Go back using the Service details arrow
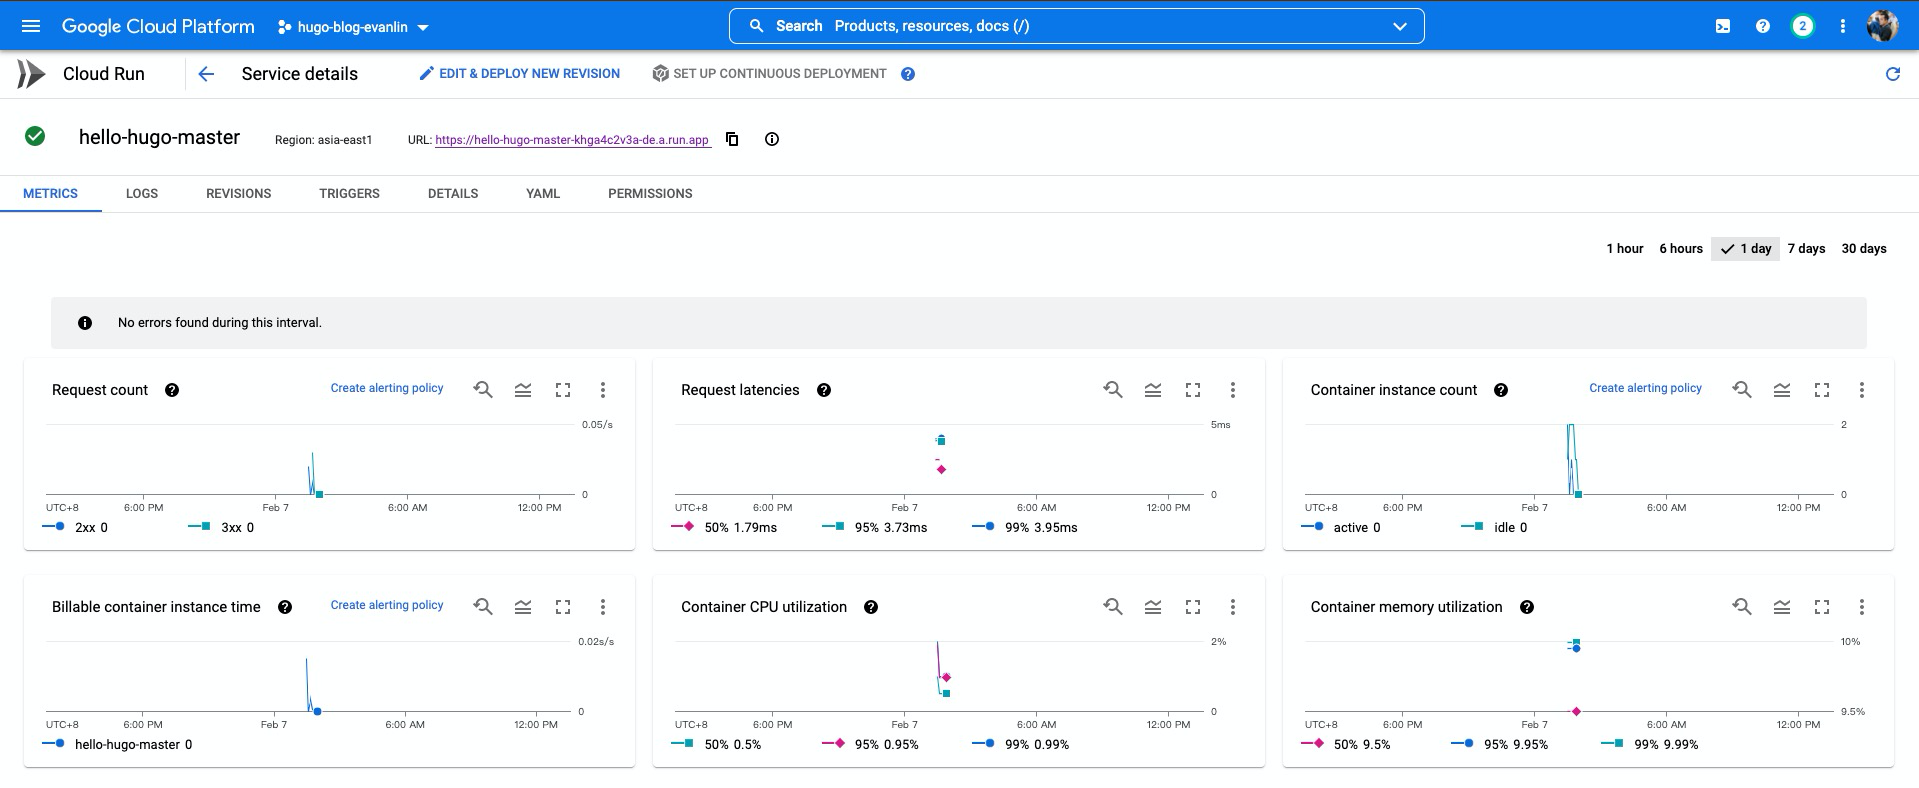Viewport: 1919px width, 788px height. click(206, 74)
